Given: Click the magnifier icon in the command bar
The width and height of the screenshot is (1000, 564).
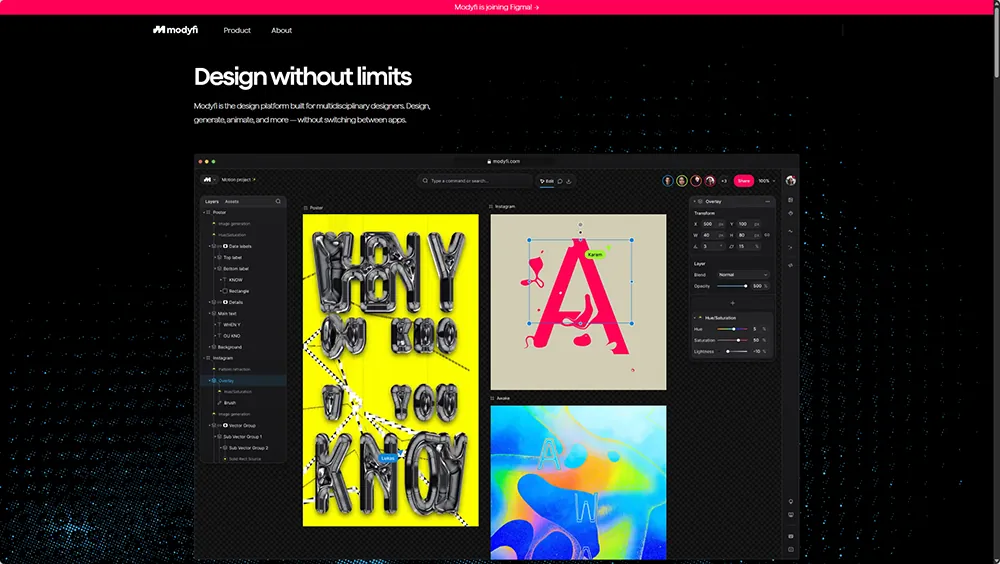Looking at the screenshot, I should point(425,181).
